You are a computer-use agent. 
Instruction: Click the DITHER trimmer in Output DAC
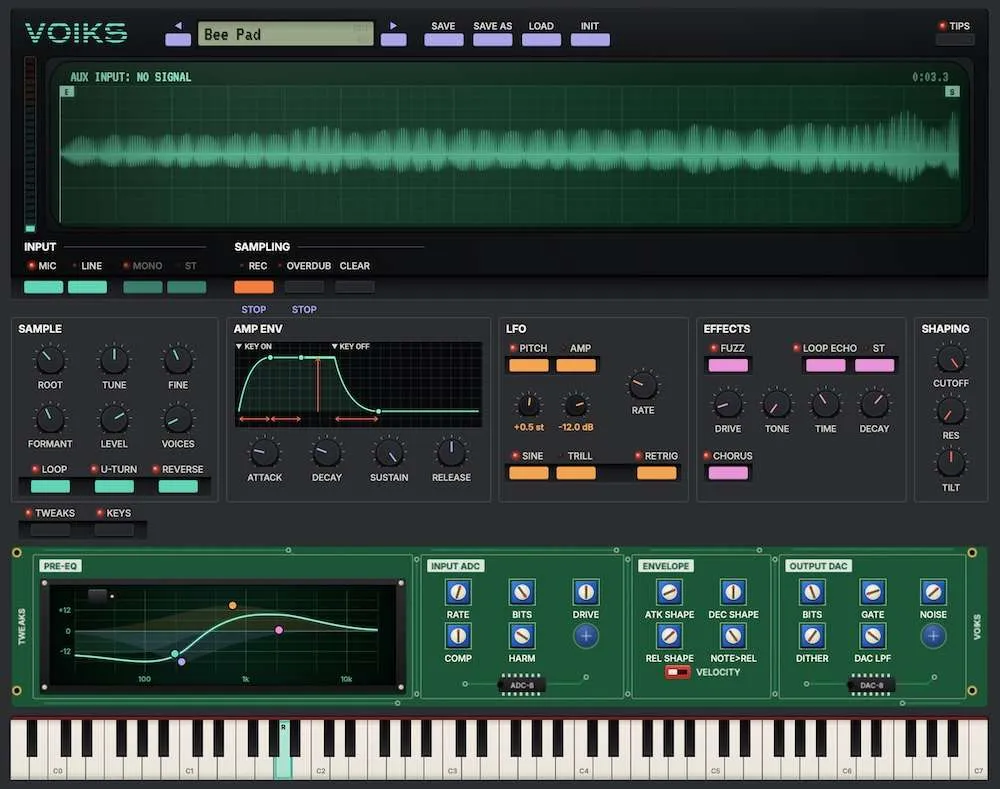tap(812, 636)
